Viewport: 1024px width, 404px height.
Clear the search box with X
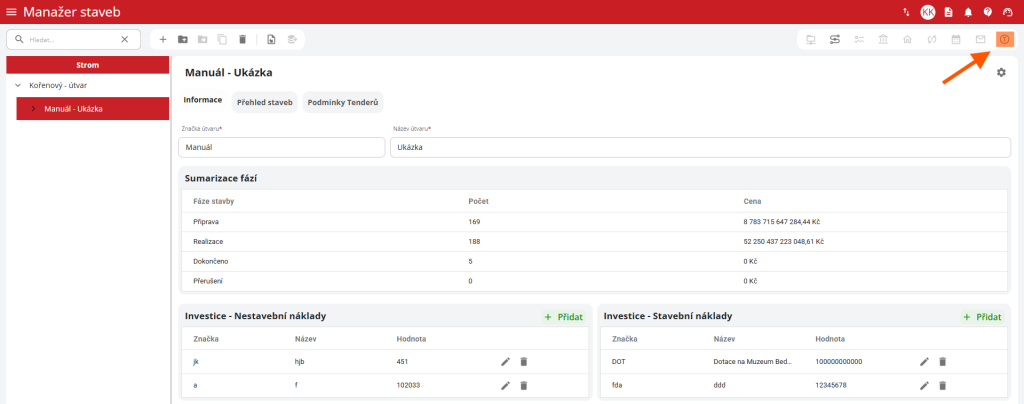point(124,39)
